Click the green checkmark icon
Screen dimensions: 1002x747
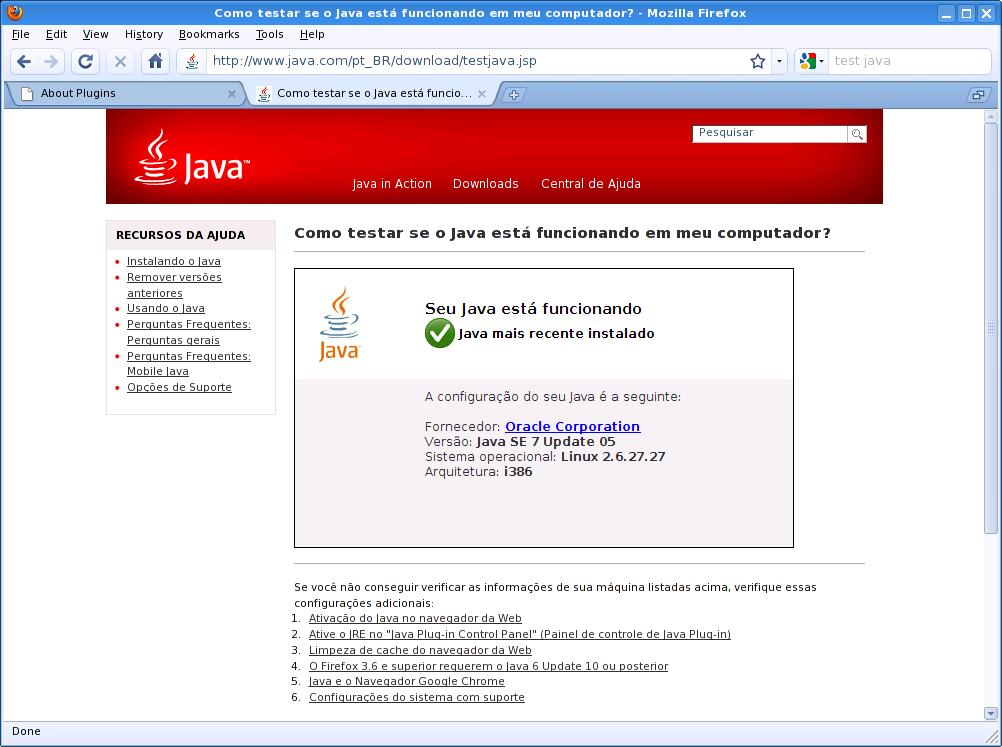click(x=440, y=334)
